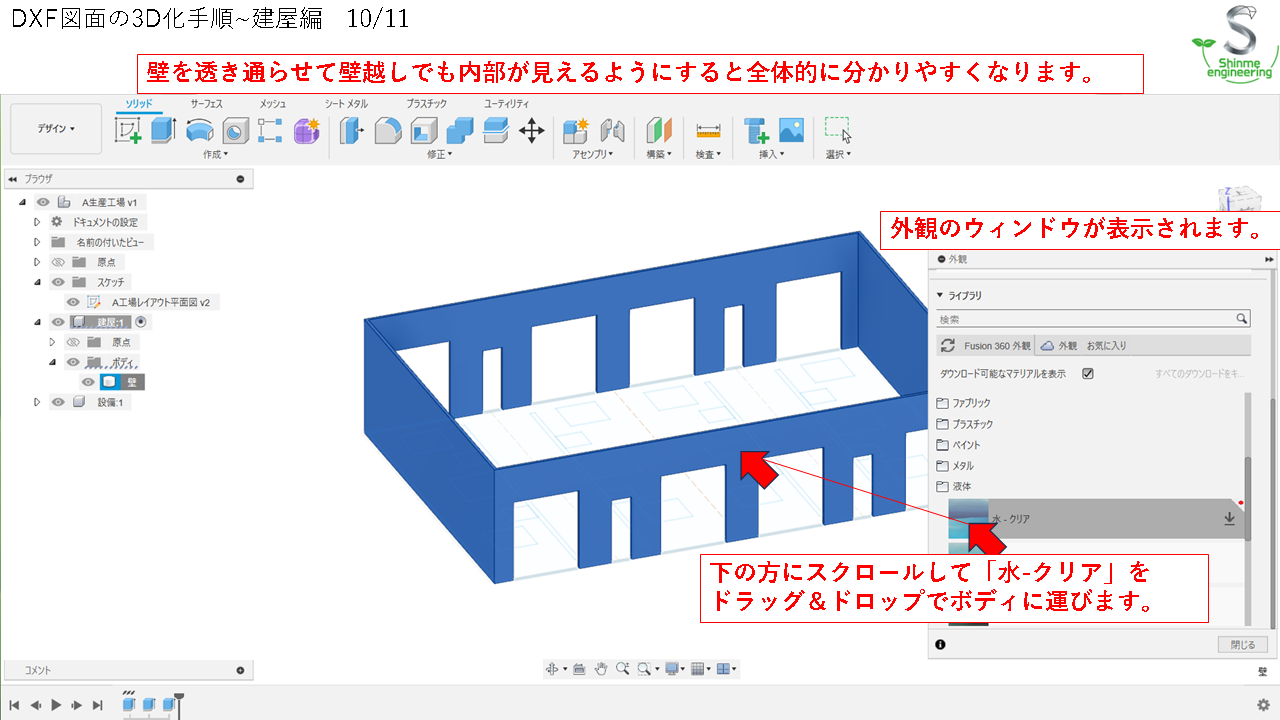Activate 建屋:1 component radio button
The height and width of the screenshot is (720, 1280).
tap(141, 322)
